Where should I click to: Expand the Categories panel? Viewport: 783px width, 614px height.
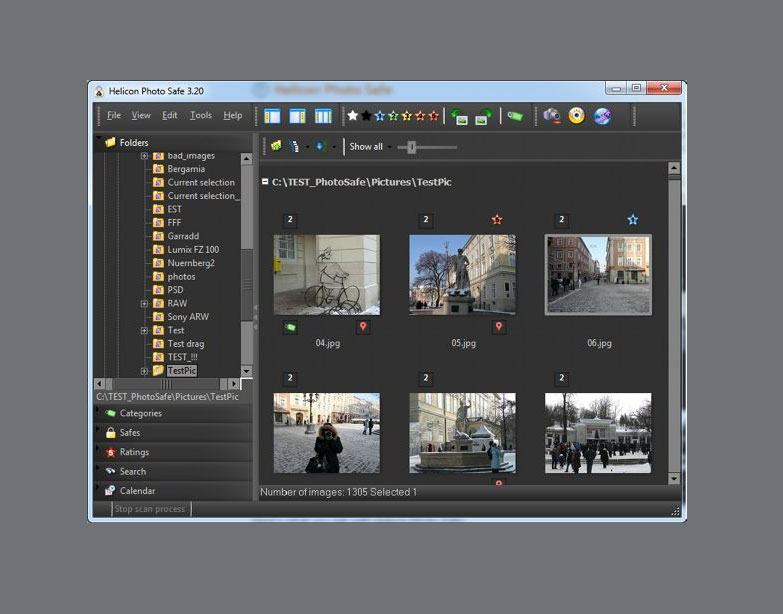pyautogui.click(x=173, y=413)
